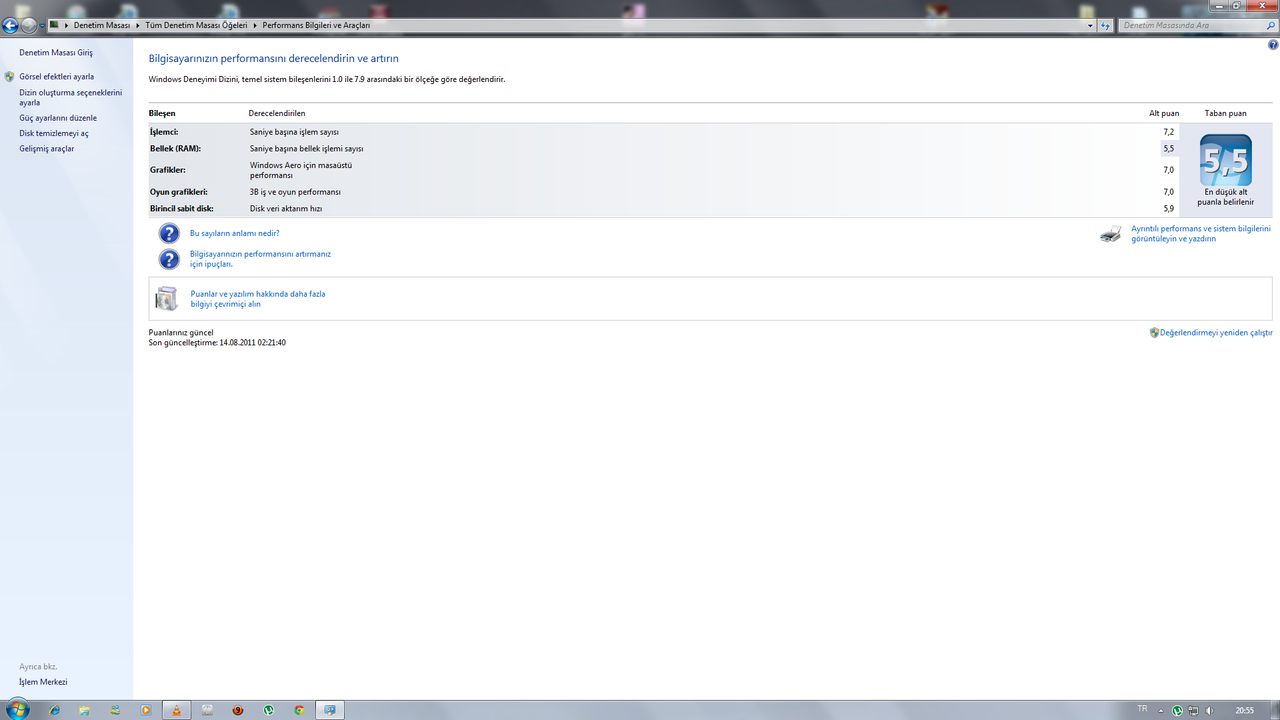
Task: Open the Windows Start orb
Action: [x=17, y=709]
